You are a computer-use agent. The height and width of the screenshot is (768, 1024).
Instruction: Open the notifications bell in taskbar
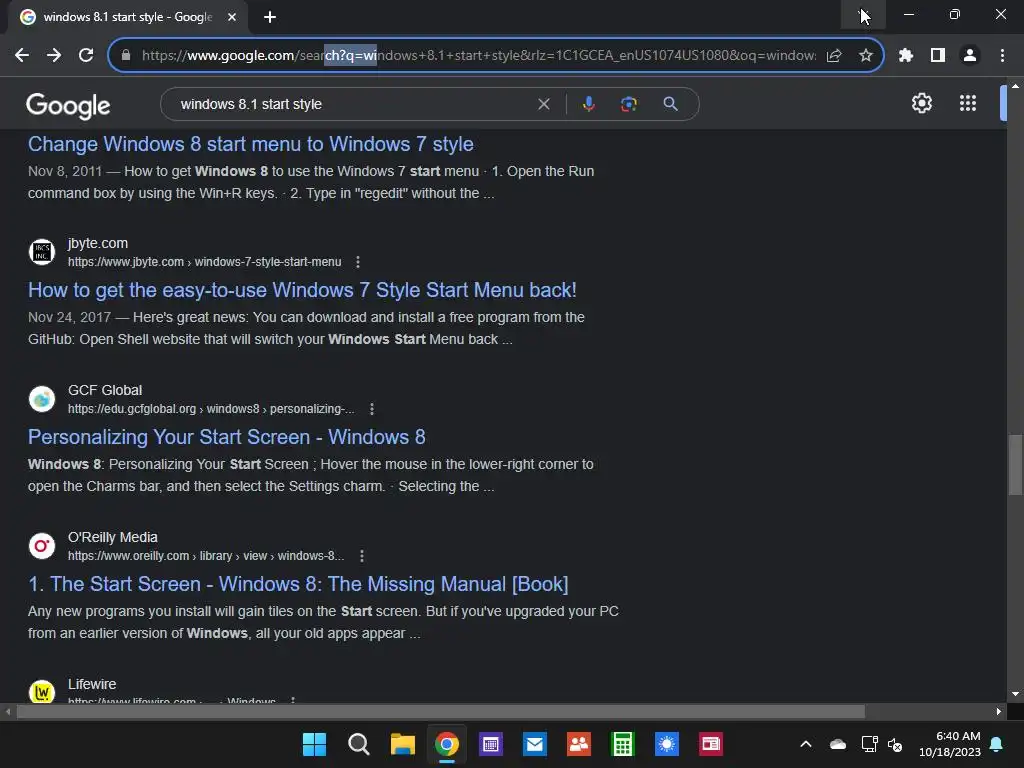click(x=997, y=744)
